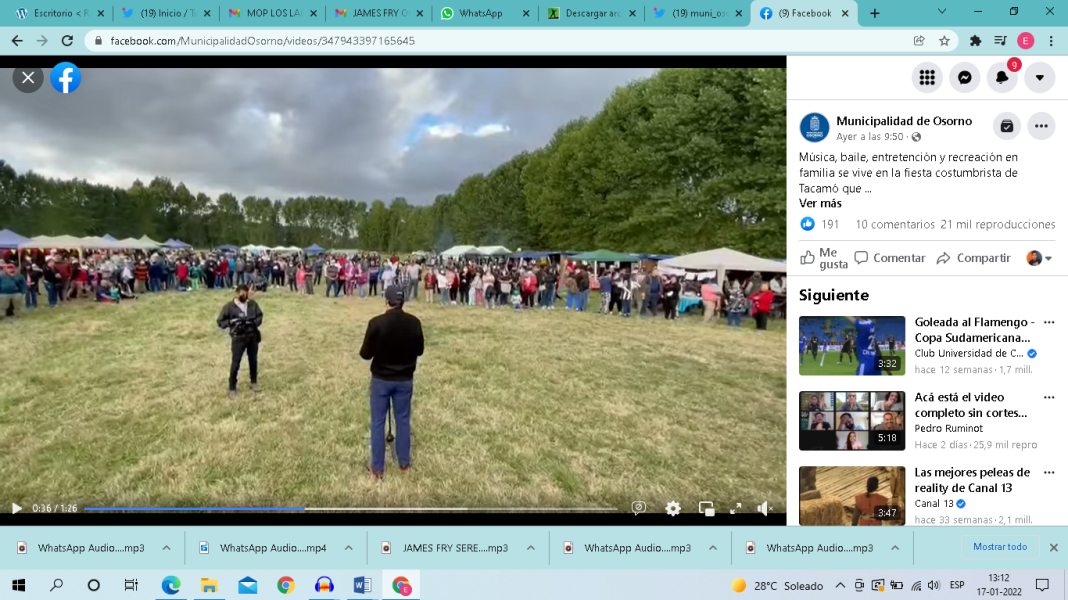Toggle picture-in-picture mini player
Image resolution: width=1068 pixels, height=600 pixels.
(x=706, y=508)
